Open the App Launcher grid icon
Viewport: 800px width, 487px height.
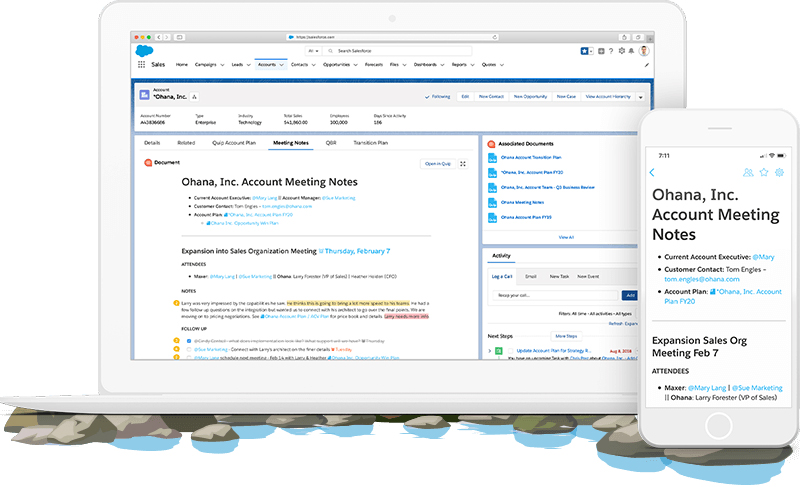(141, 64)
